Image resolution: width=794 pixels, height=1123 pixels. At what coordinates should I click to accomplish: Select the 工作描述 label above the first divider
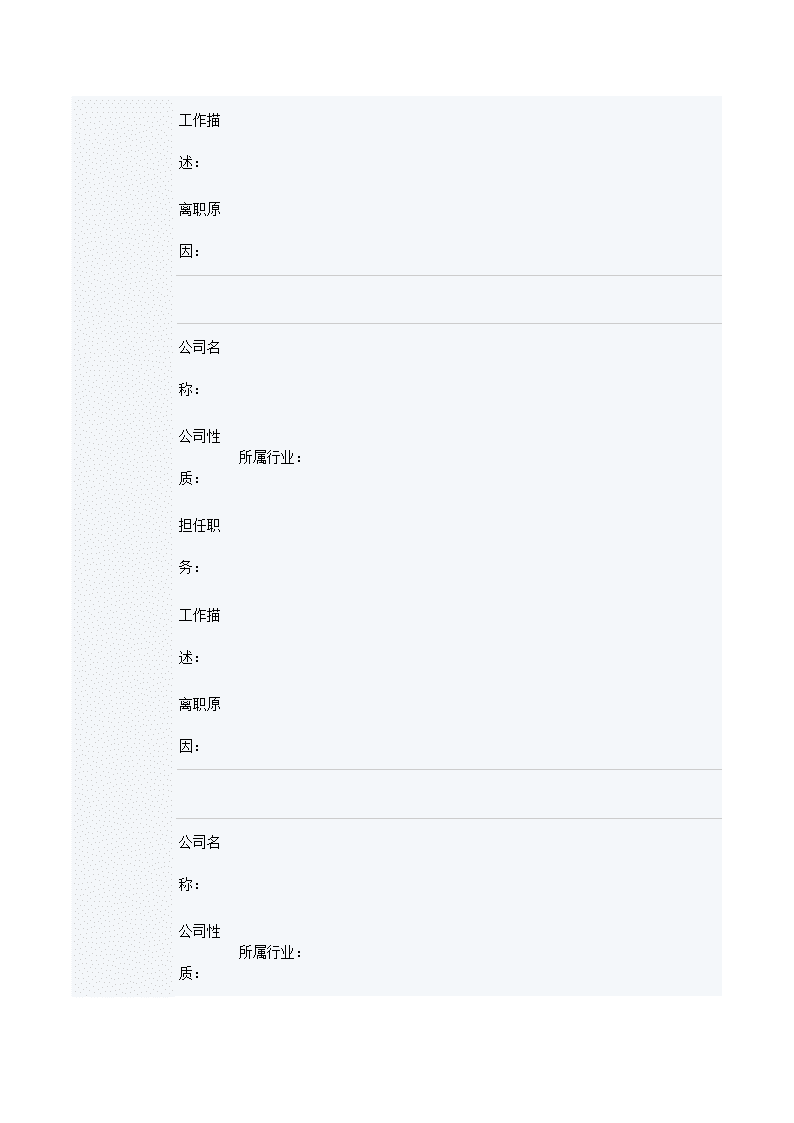coord(199,141)
